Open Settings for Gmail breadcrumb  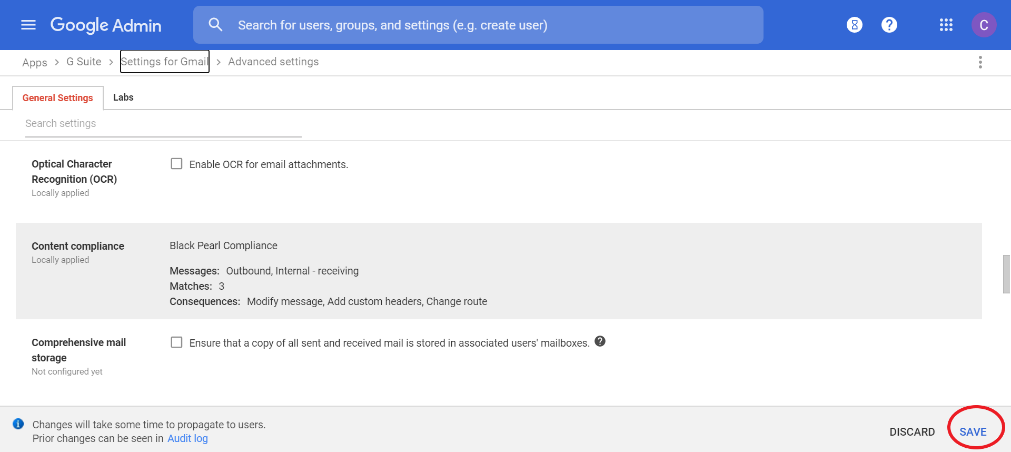click(x=164, y=61)
